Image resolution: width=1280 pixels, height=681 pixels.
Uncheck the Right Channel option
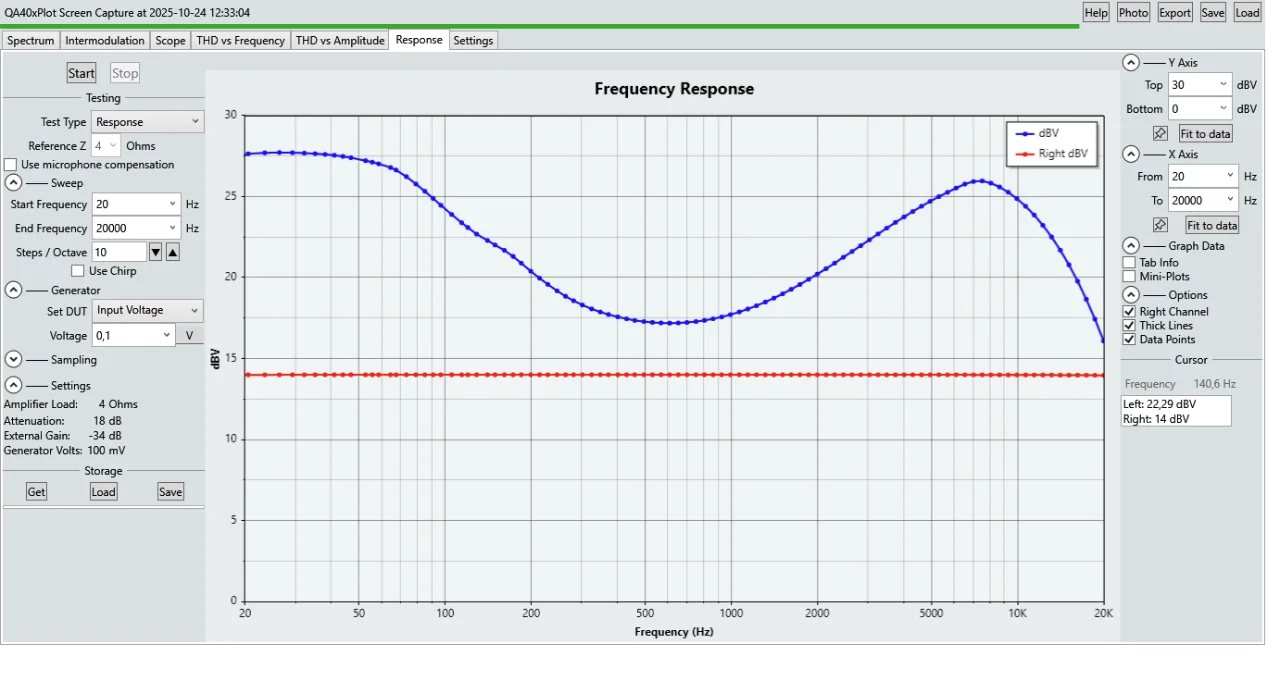(x=1129, y=311)
